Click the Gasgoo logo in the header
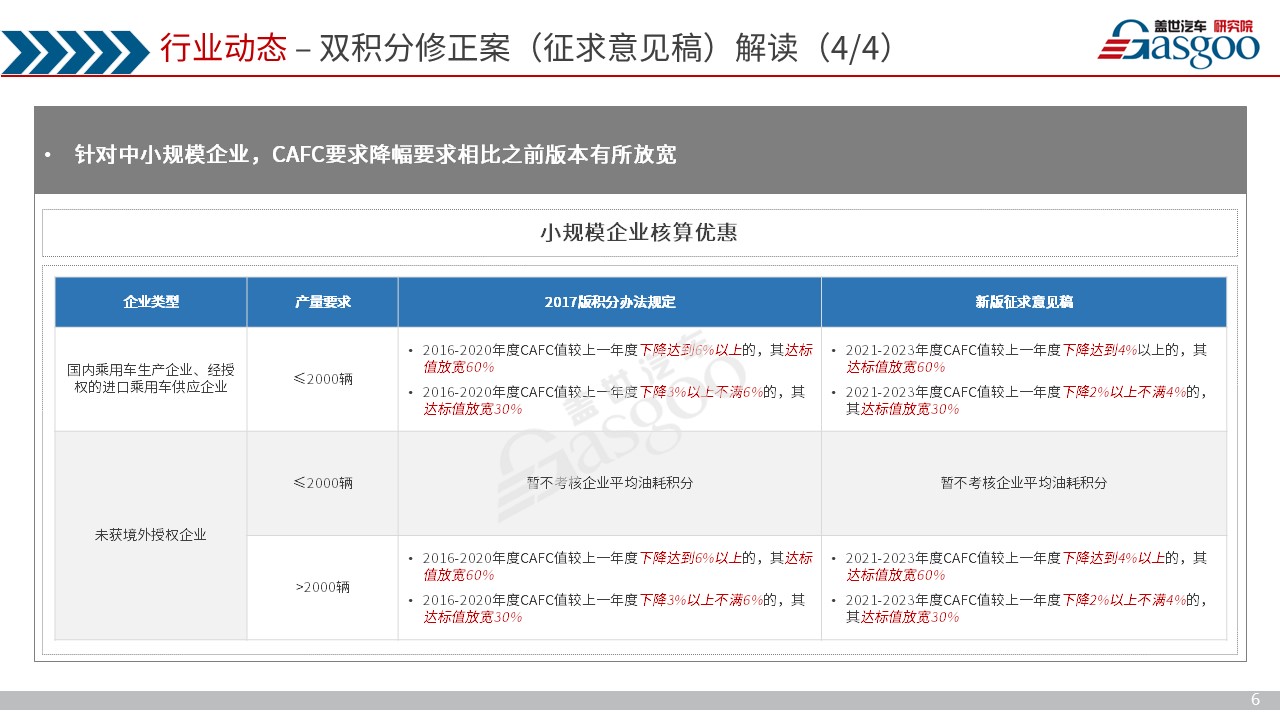The height and width of the screenshot is (720, 1280). [1179, 43]
